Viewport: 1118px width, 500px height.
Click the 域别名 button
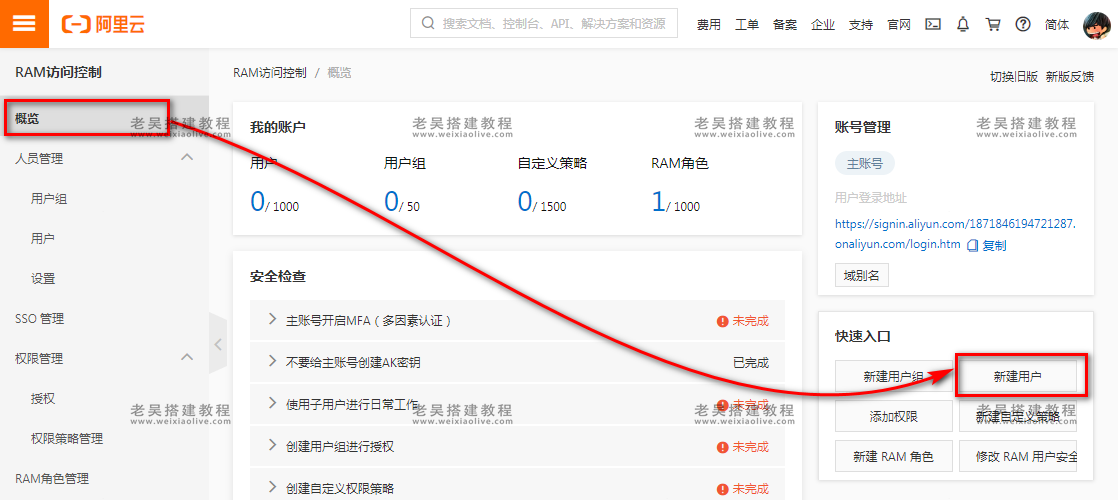click(861, 275)
